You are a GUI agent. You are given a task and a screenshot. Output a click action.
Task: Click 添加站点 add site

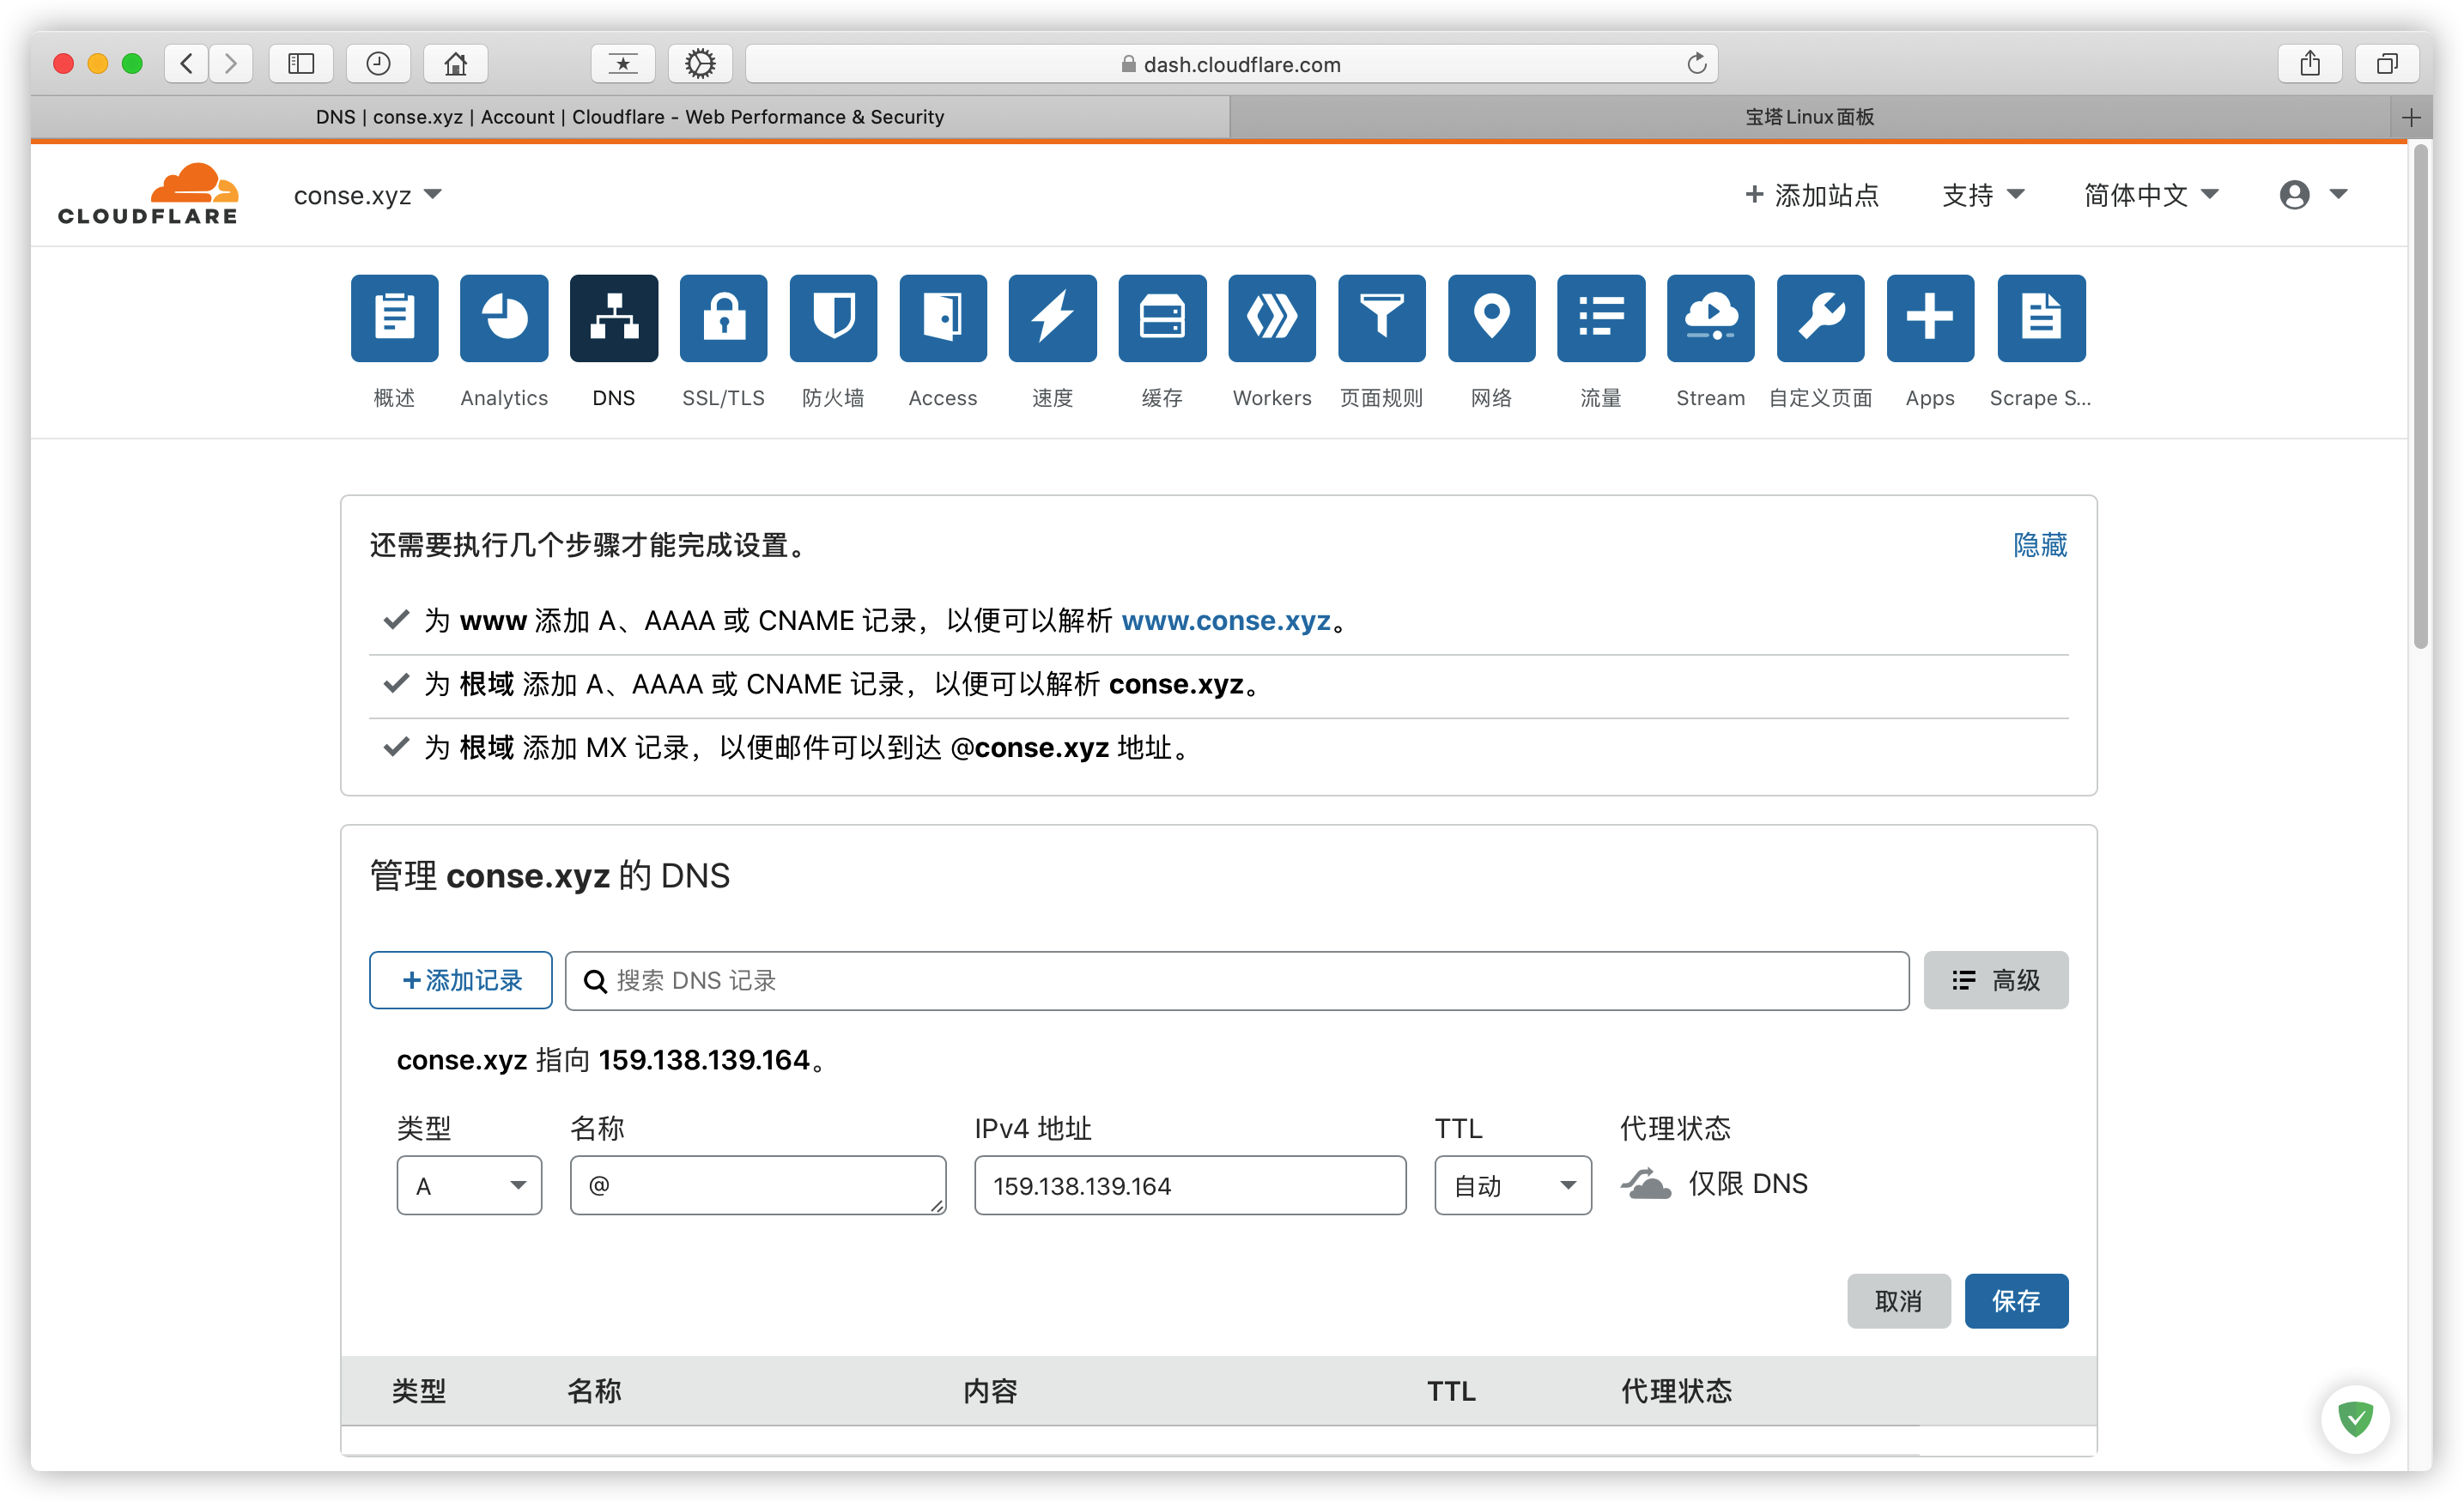[1812, 195]
